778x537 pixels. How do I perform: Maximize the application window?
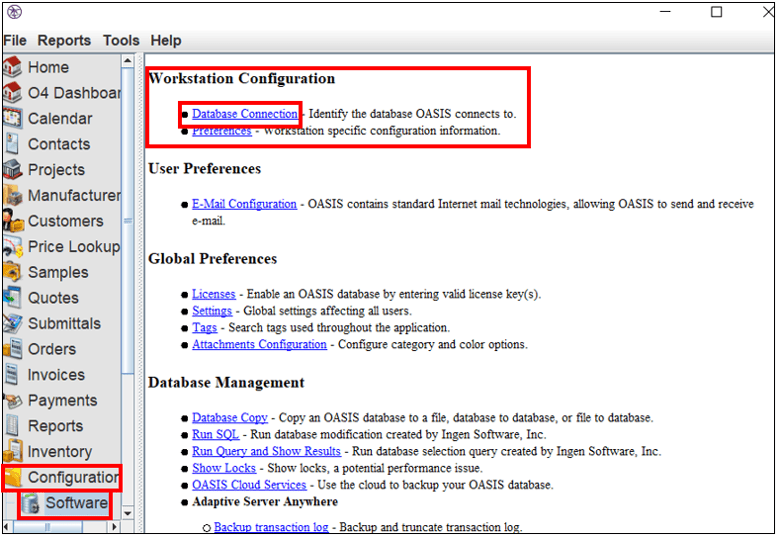pos(716,12)
